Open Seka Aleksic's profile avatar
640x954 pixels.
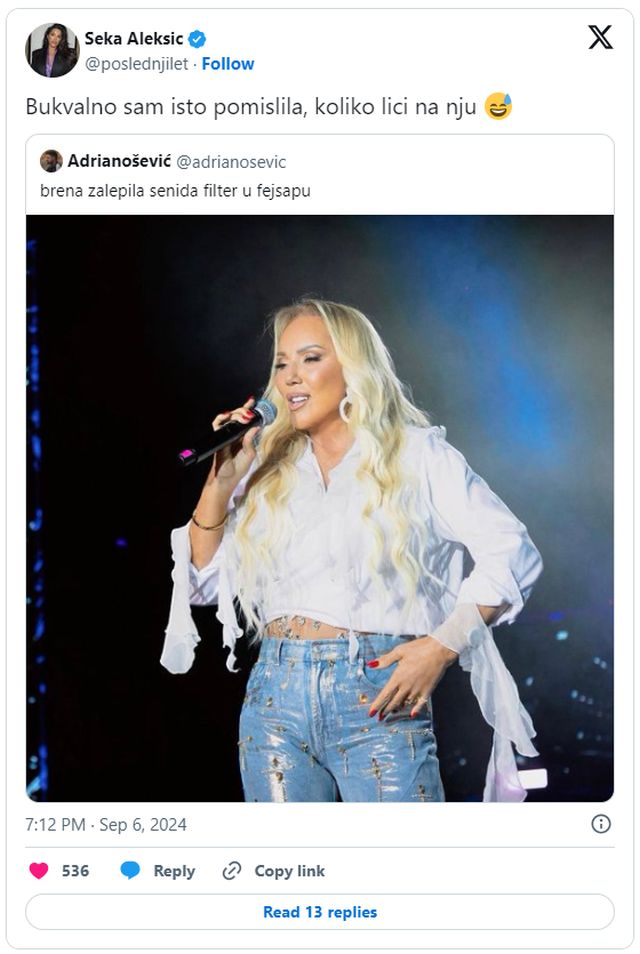pyautogui.click(x=52, y=50)
